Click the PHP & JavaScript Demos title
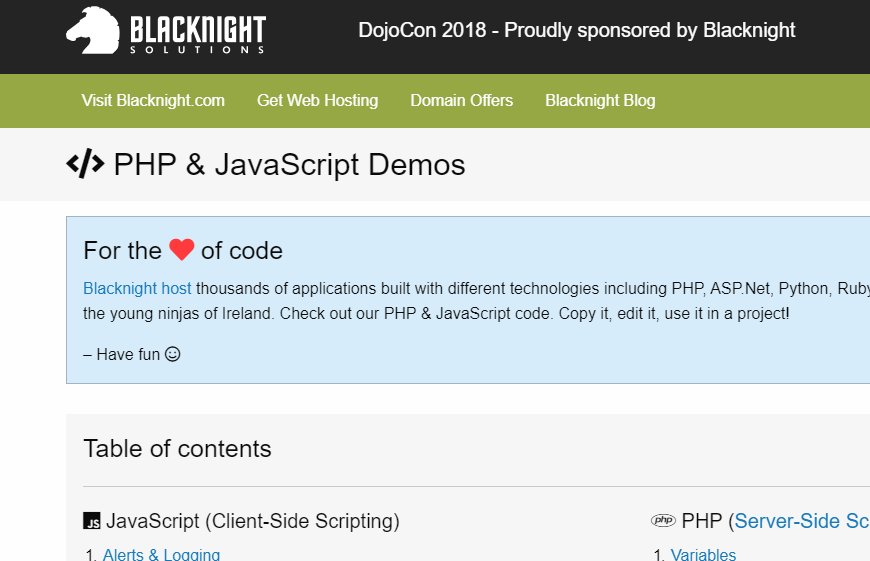870x561 pixels. point(289,165)
